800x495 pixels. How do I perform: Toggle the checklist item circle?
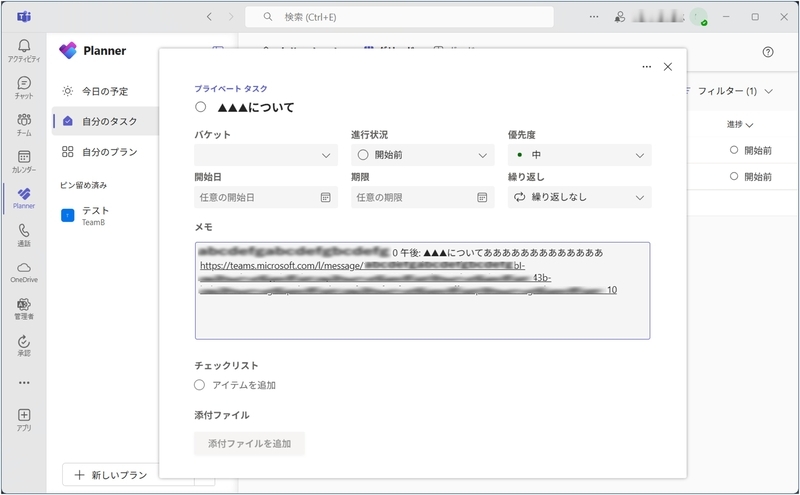199,385
